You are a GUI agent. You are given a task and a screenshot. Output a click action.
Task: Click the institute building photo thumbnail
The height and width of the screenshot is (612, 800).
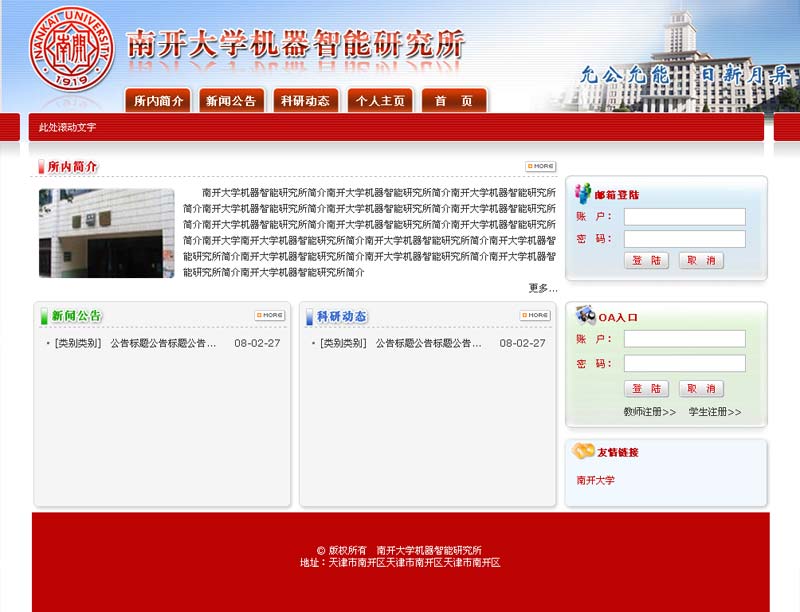tap(107, 233)
